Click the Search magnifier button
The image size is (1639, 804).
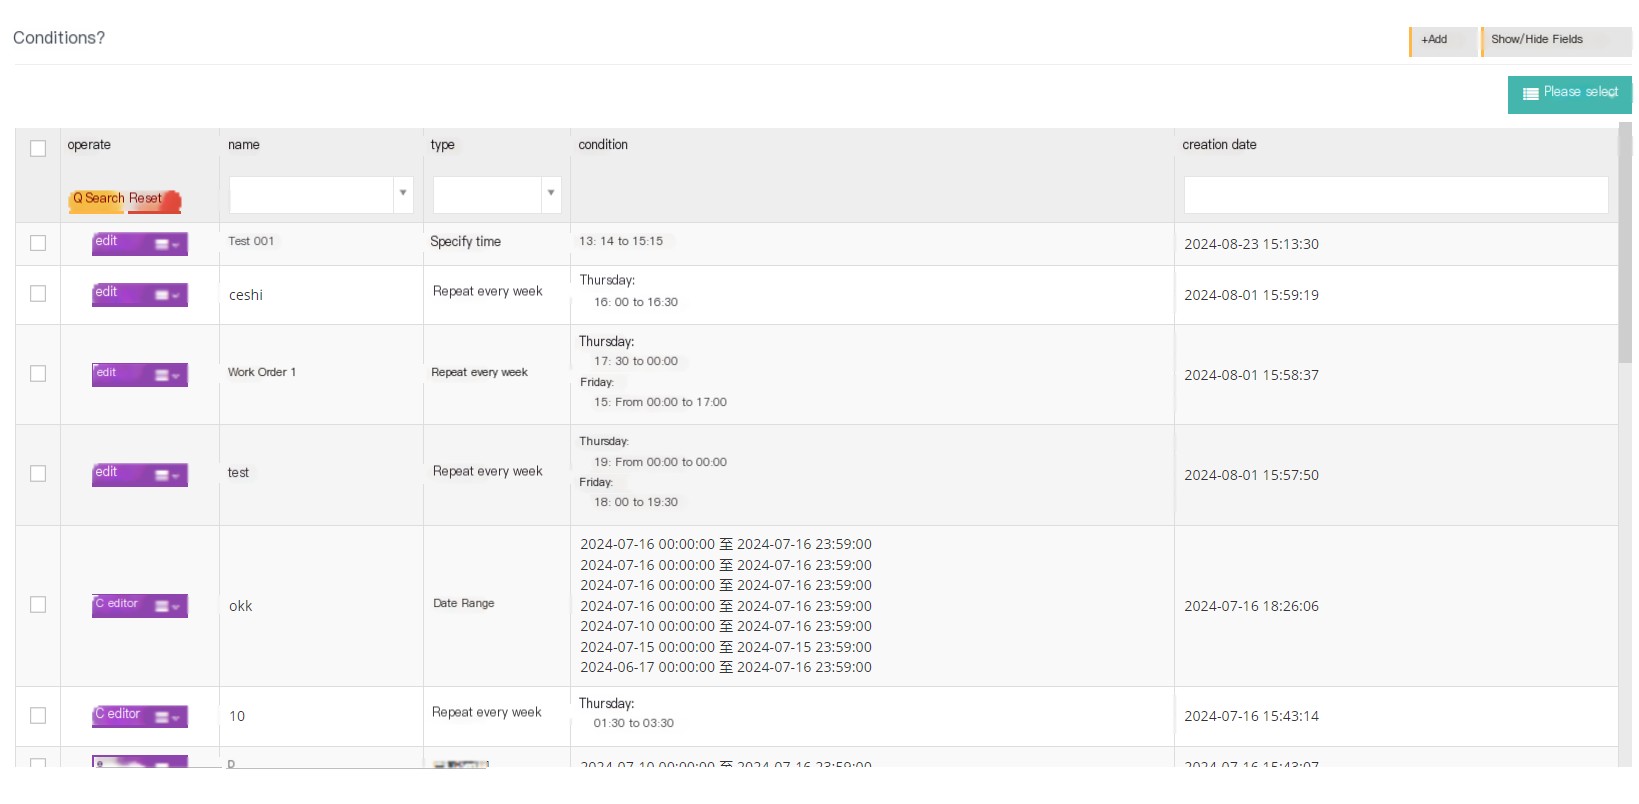[97, 199]
